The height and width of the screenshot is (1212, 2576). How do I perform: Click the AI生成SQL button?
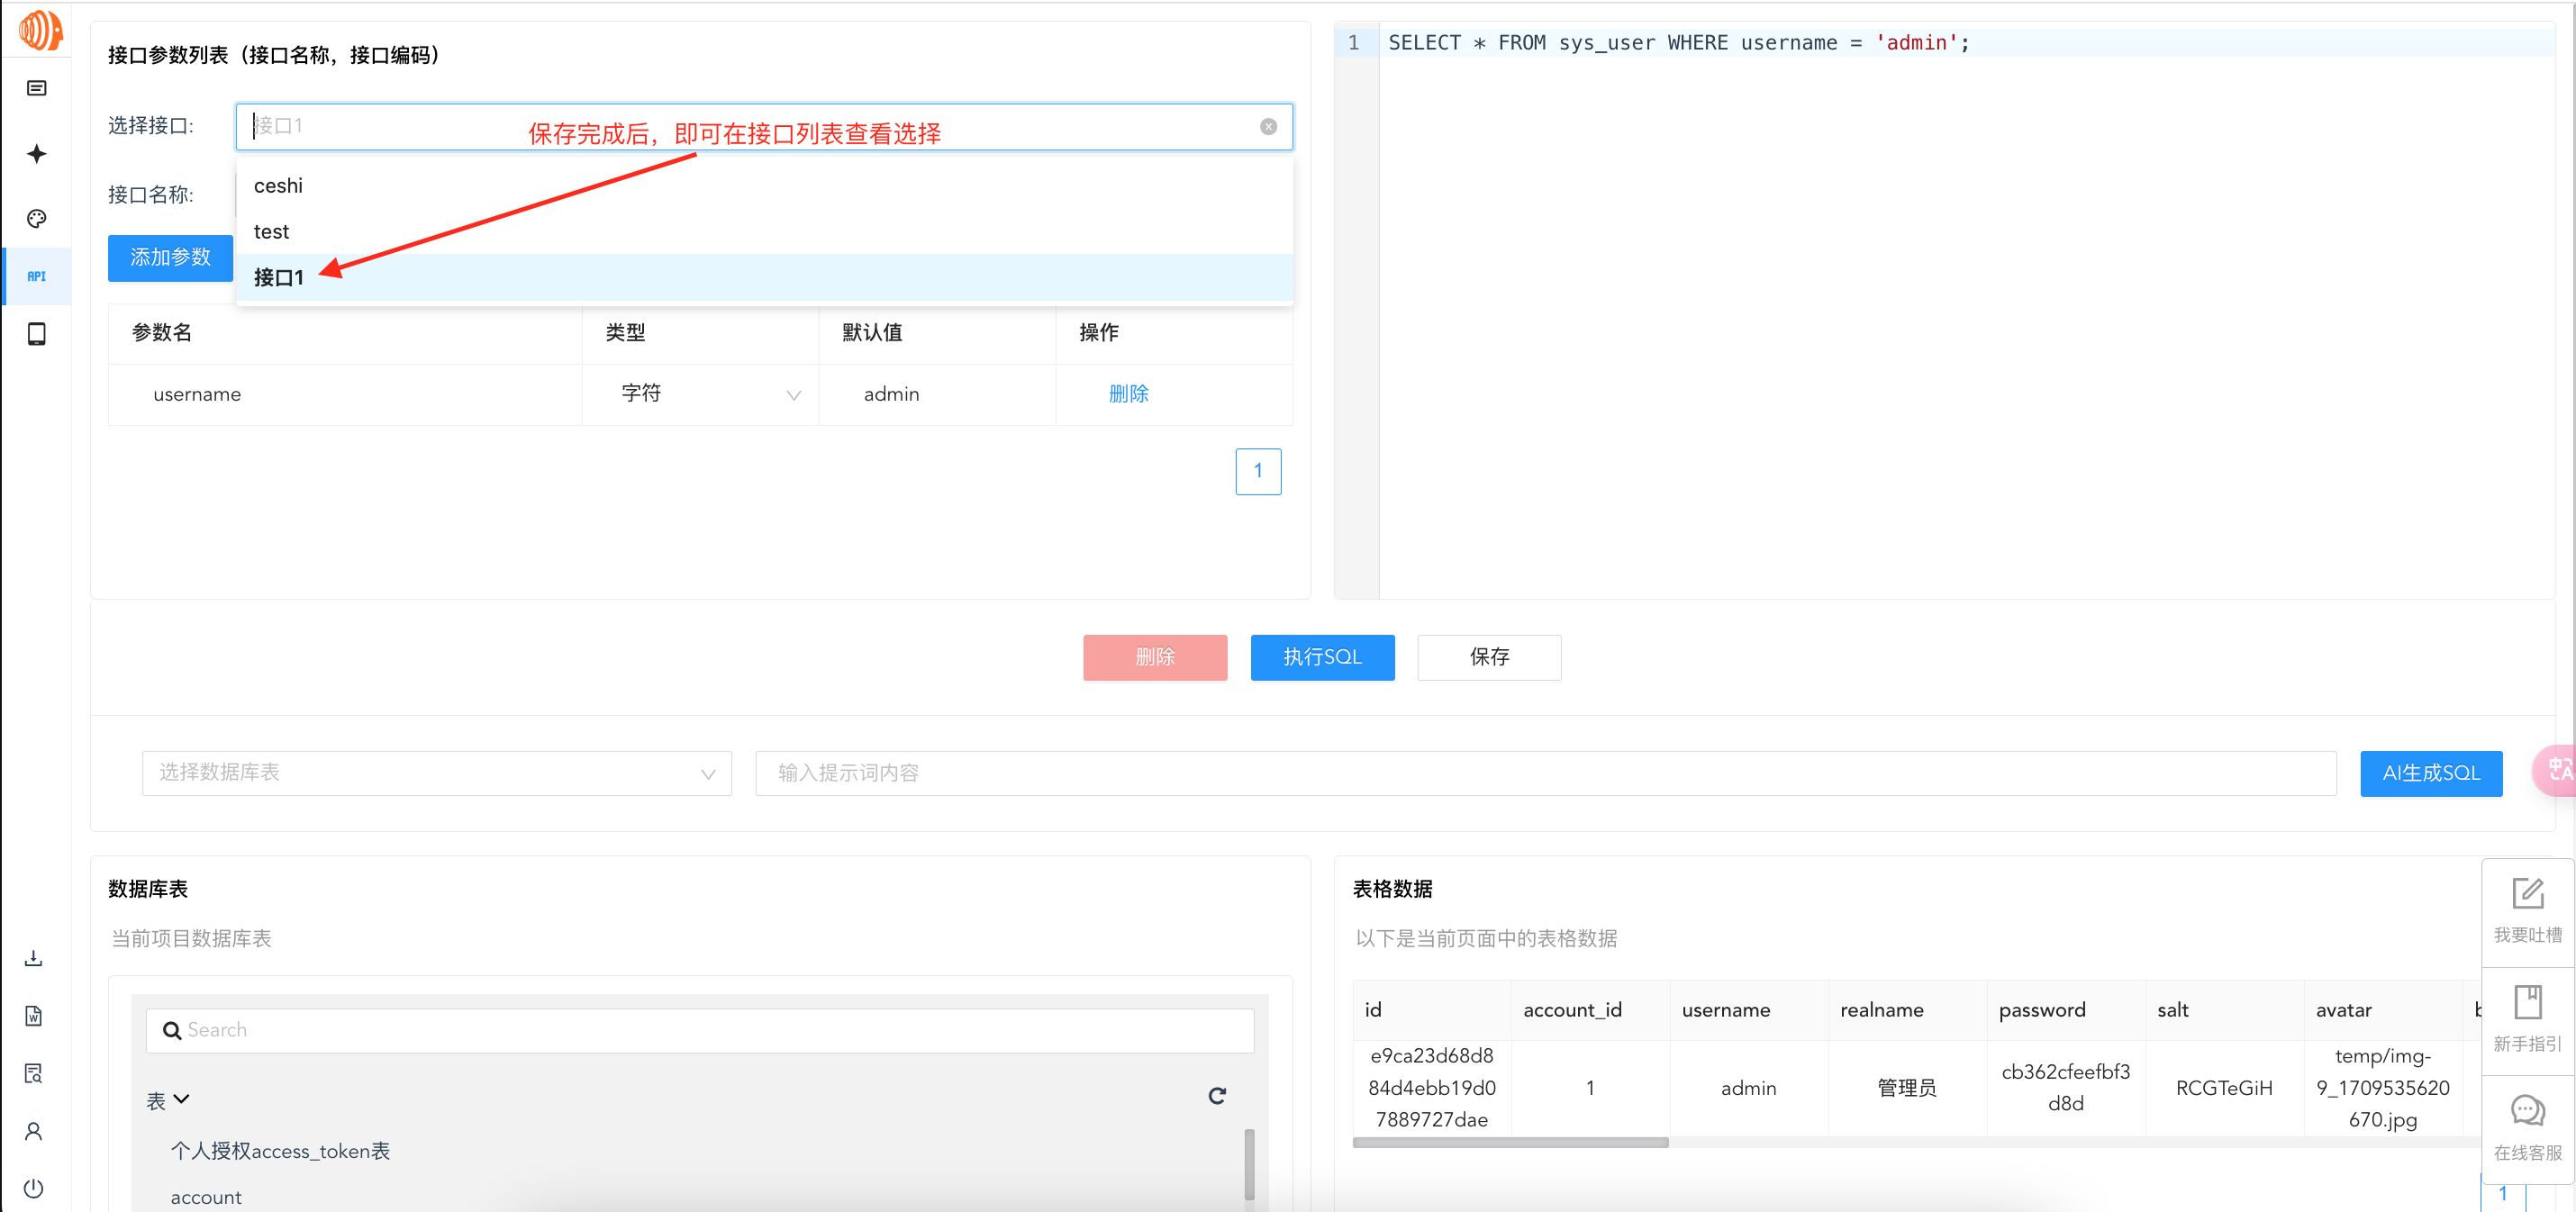tap(2430, 773)
